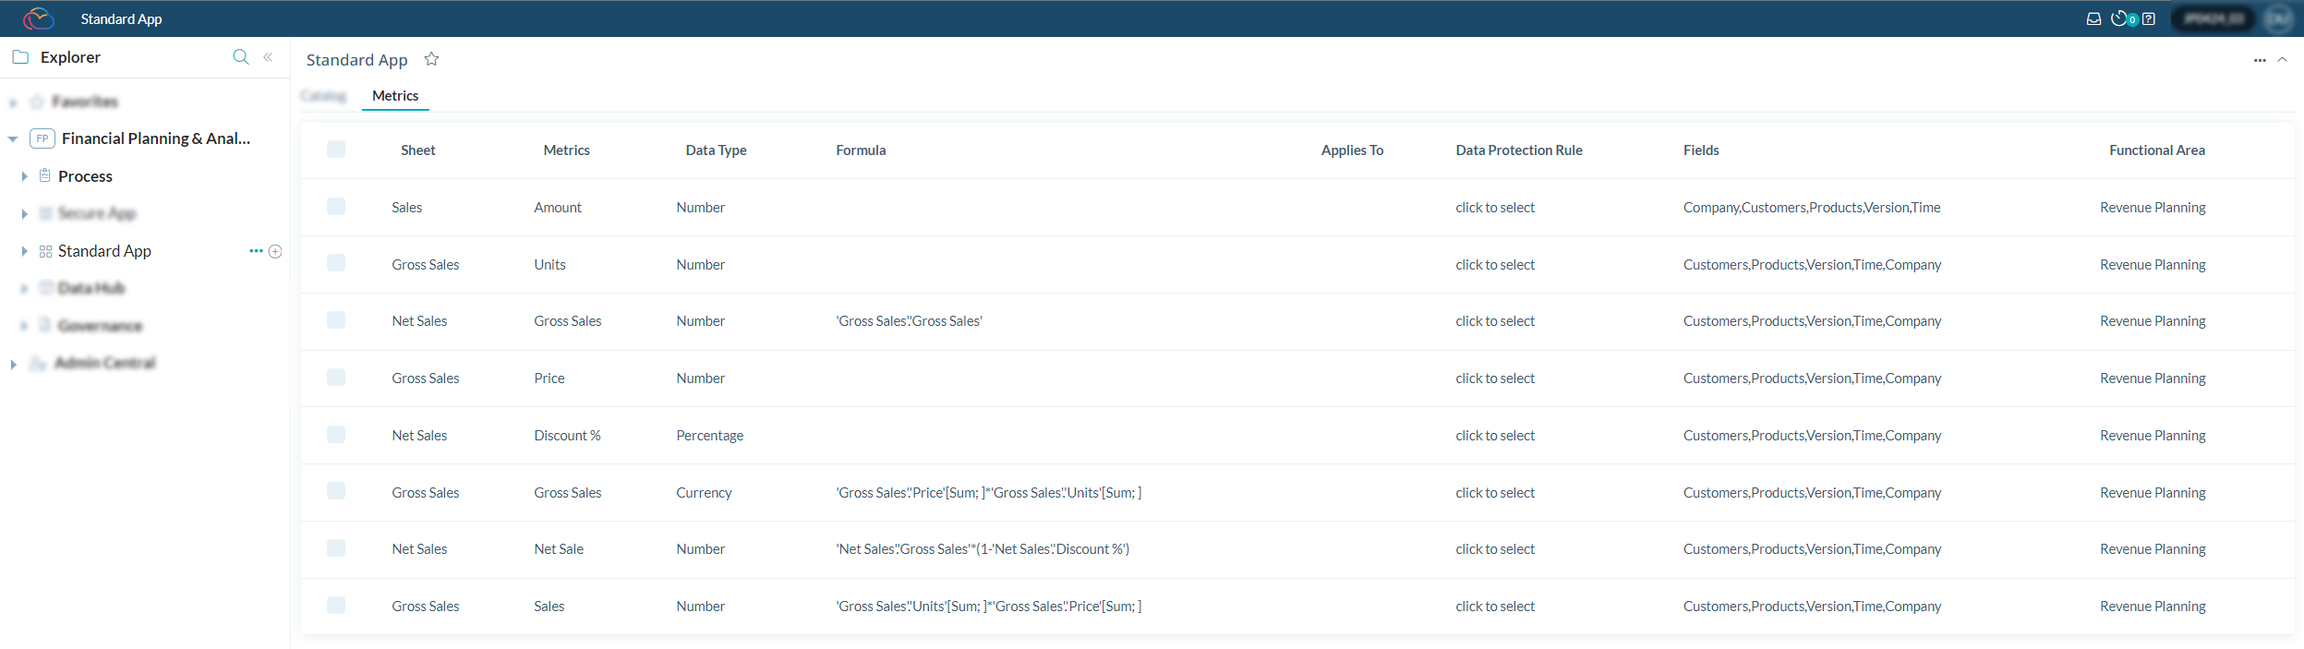Click 'click to select' for the Price row
Viewport: 2304px width, 649px height.
1494,378
